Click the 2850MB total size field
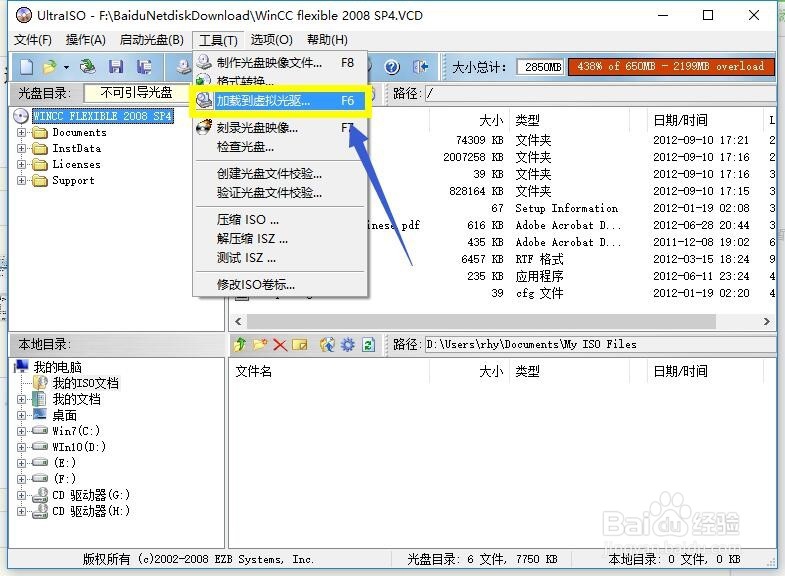 tap(540, 67)
